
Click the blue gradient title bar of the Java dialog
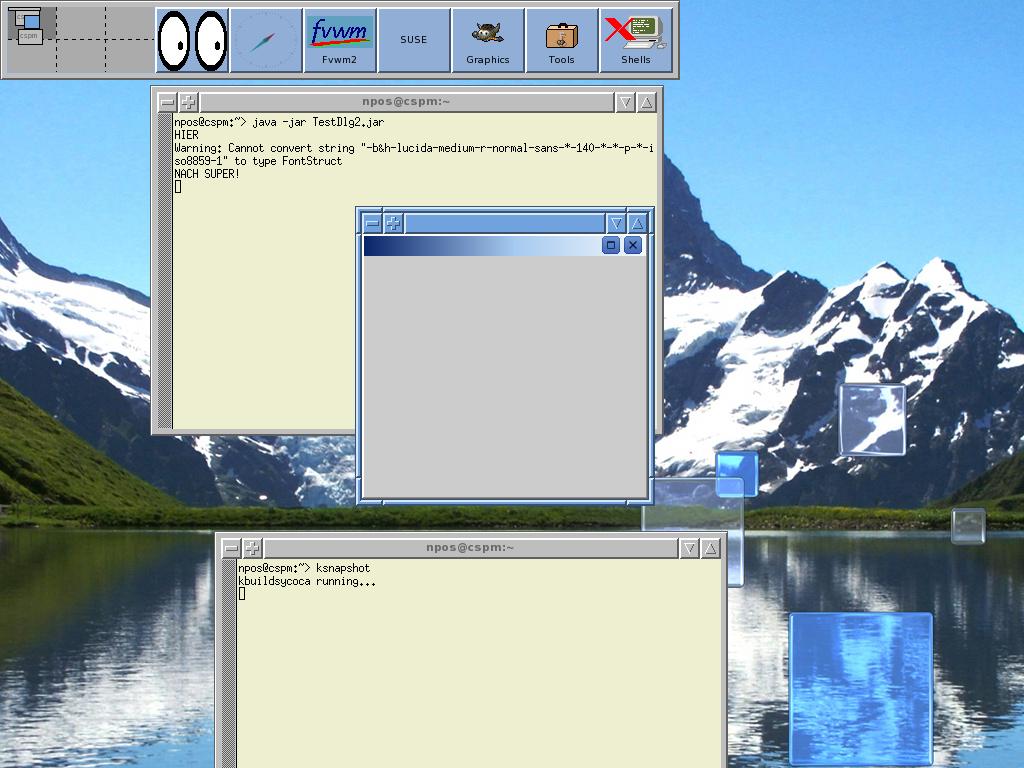(x=482, y=246)
